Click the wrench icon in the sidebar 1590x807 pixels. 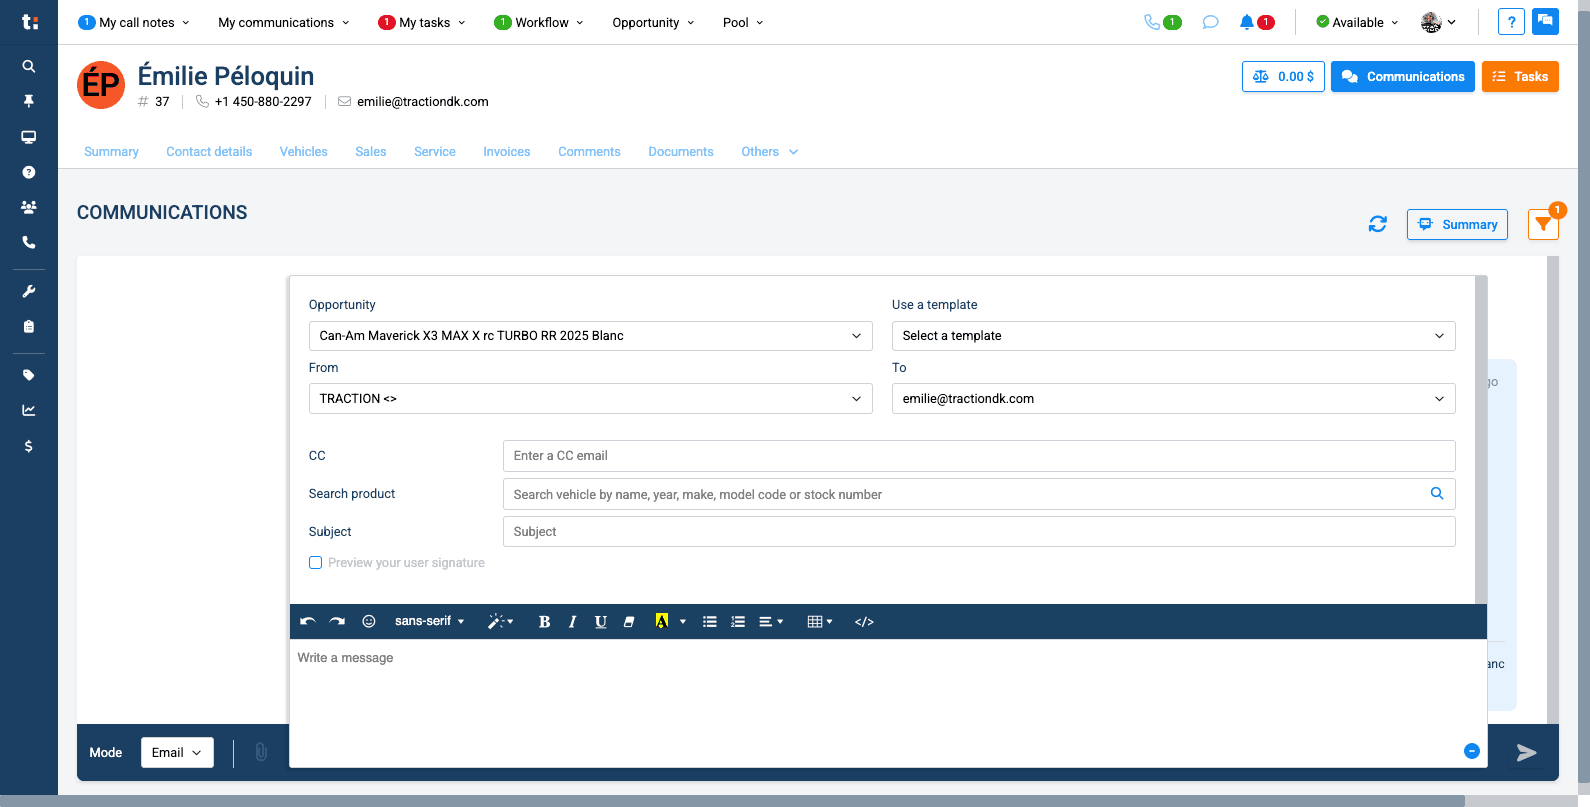29,291
